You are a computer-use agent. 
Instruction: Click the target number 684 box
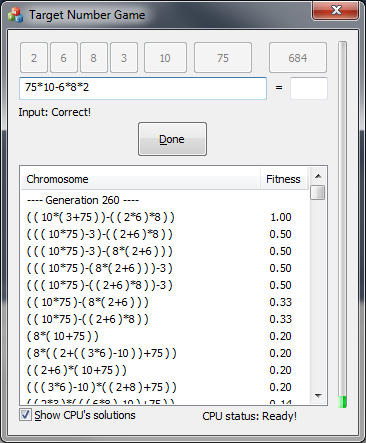click(298, 58)
